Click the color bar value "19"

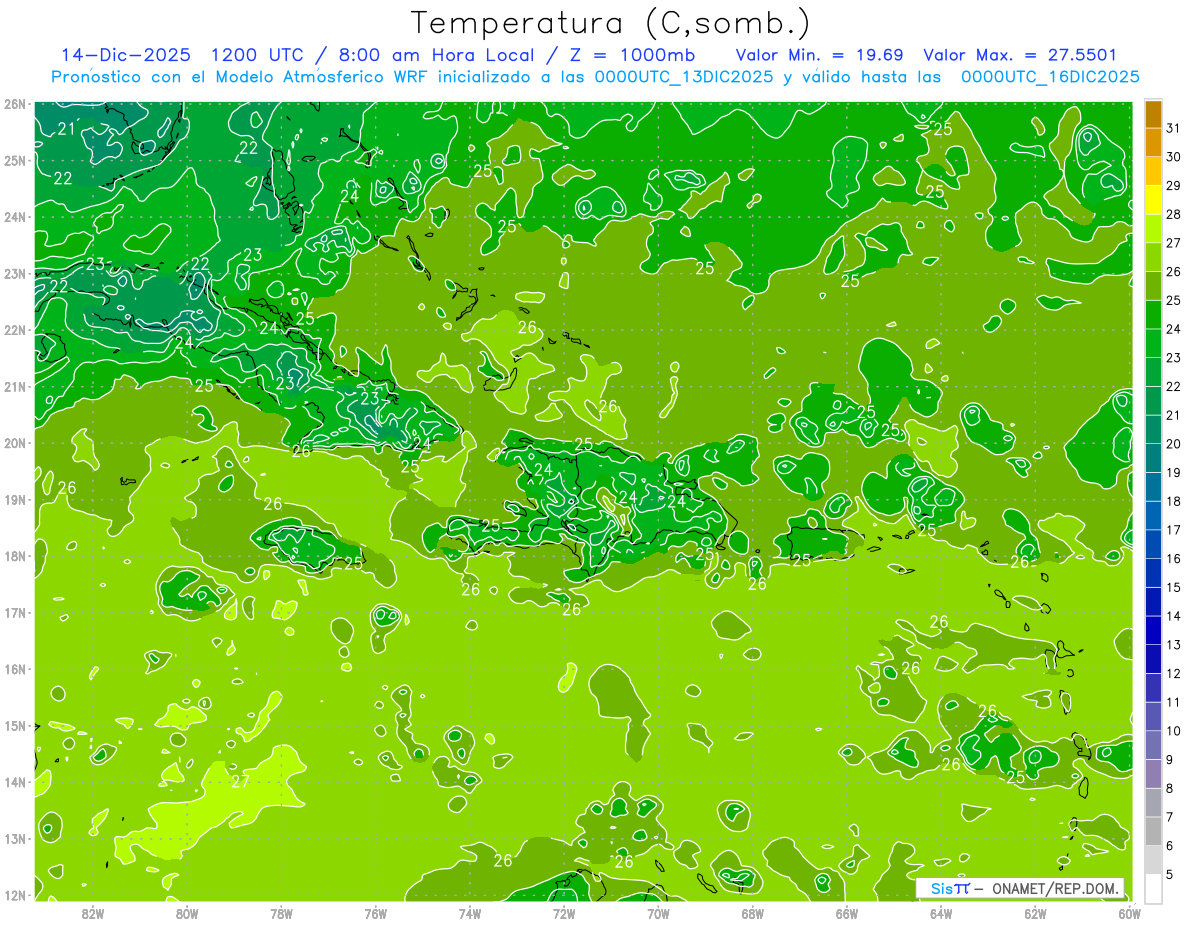pyautogui.click(x=1173, y=472)
